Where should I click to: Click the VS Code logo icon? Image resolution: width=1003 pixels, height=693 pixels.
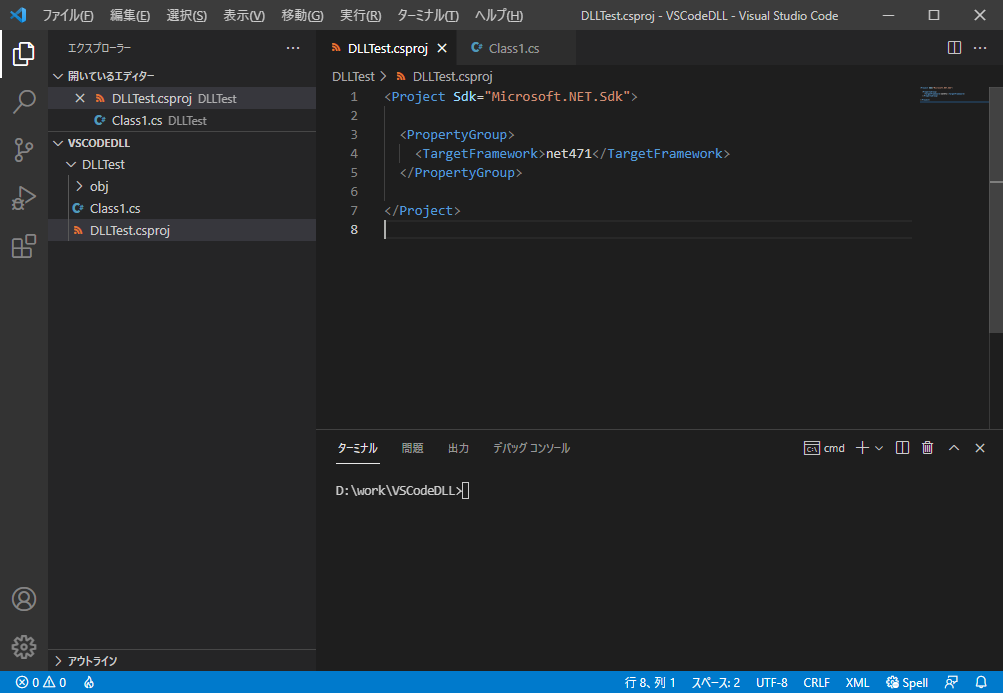tap(18, 15)
